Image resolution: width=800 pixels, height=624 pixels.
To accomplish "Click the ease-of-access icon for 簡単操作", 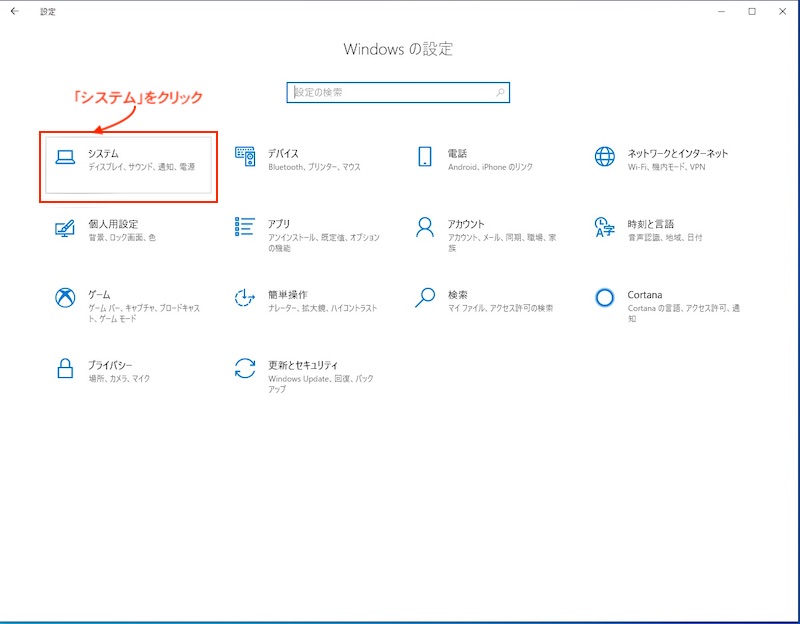I will click(245, 297).
